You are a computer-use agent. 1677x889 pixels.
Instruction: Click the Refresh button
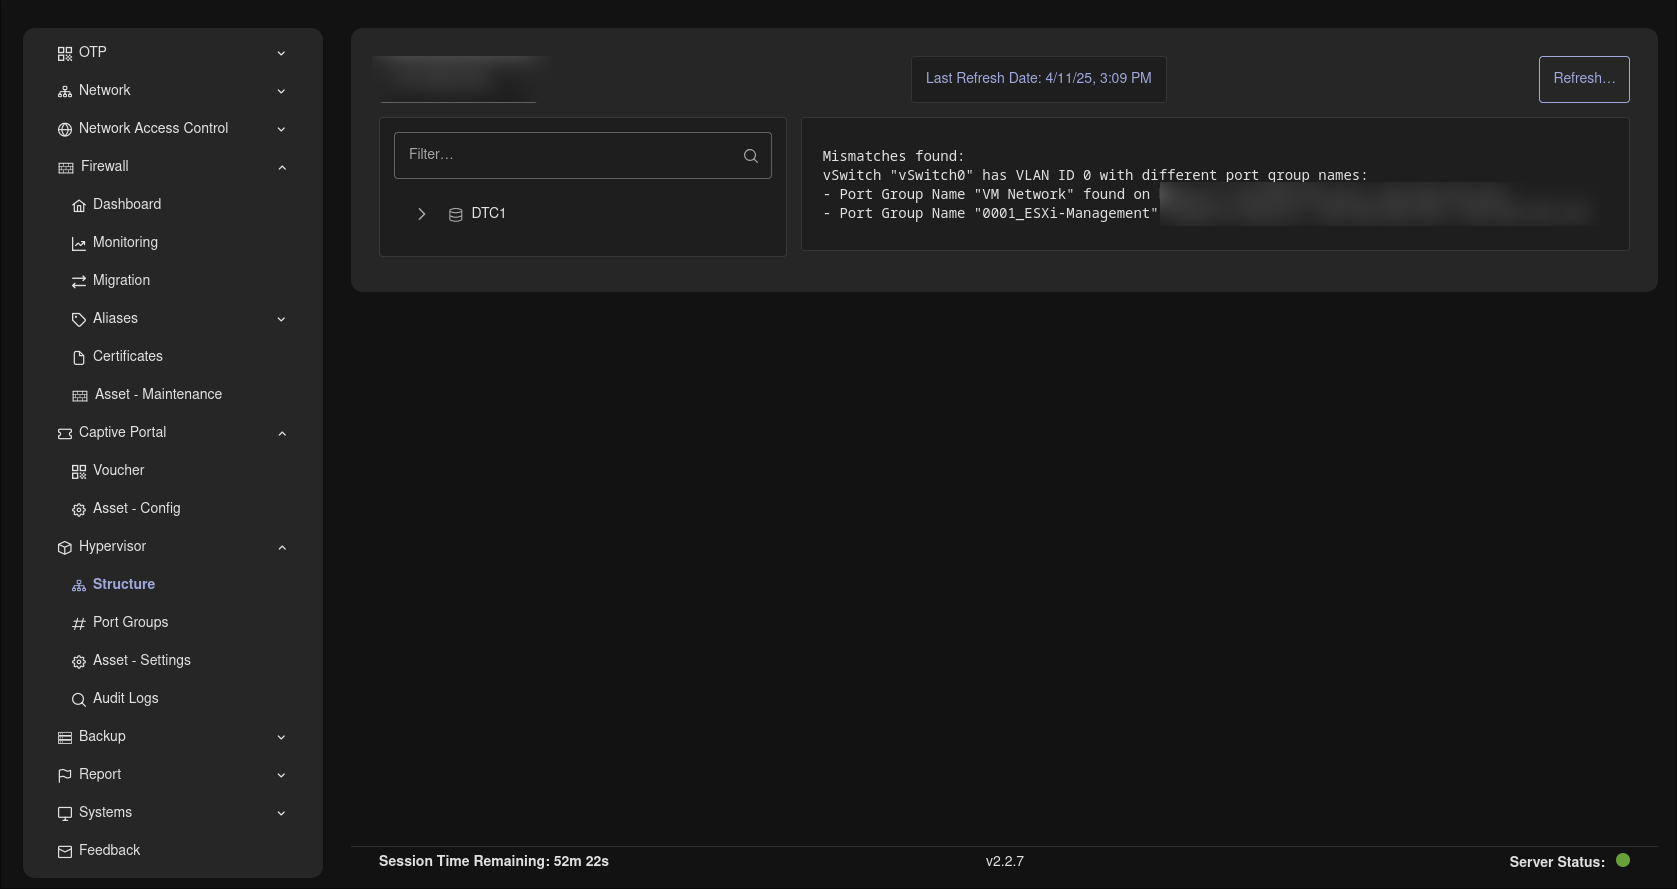coord(1584,79)
